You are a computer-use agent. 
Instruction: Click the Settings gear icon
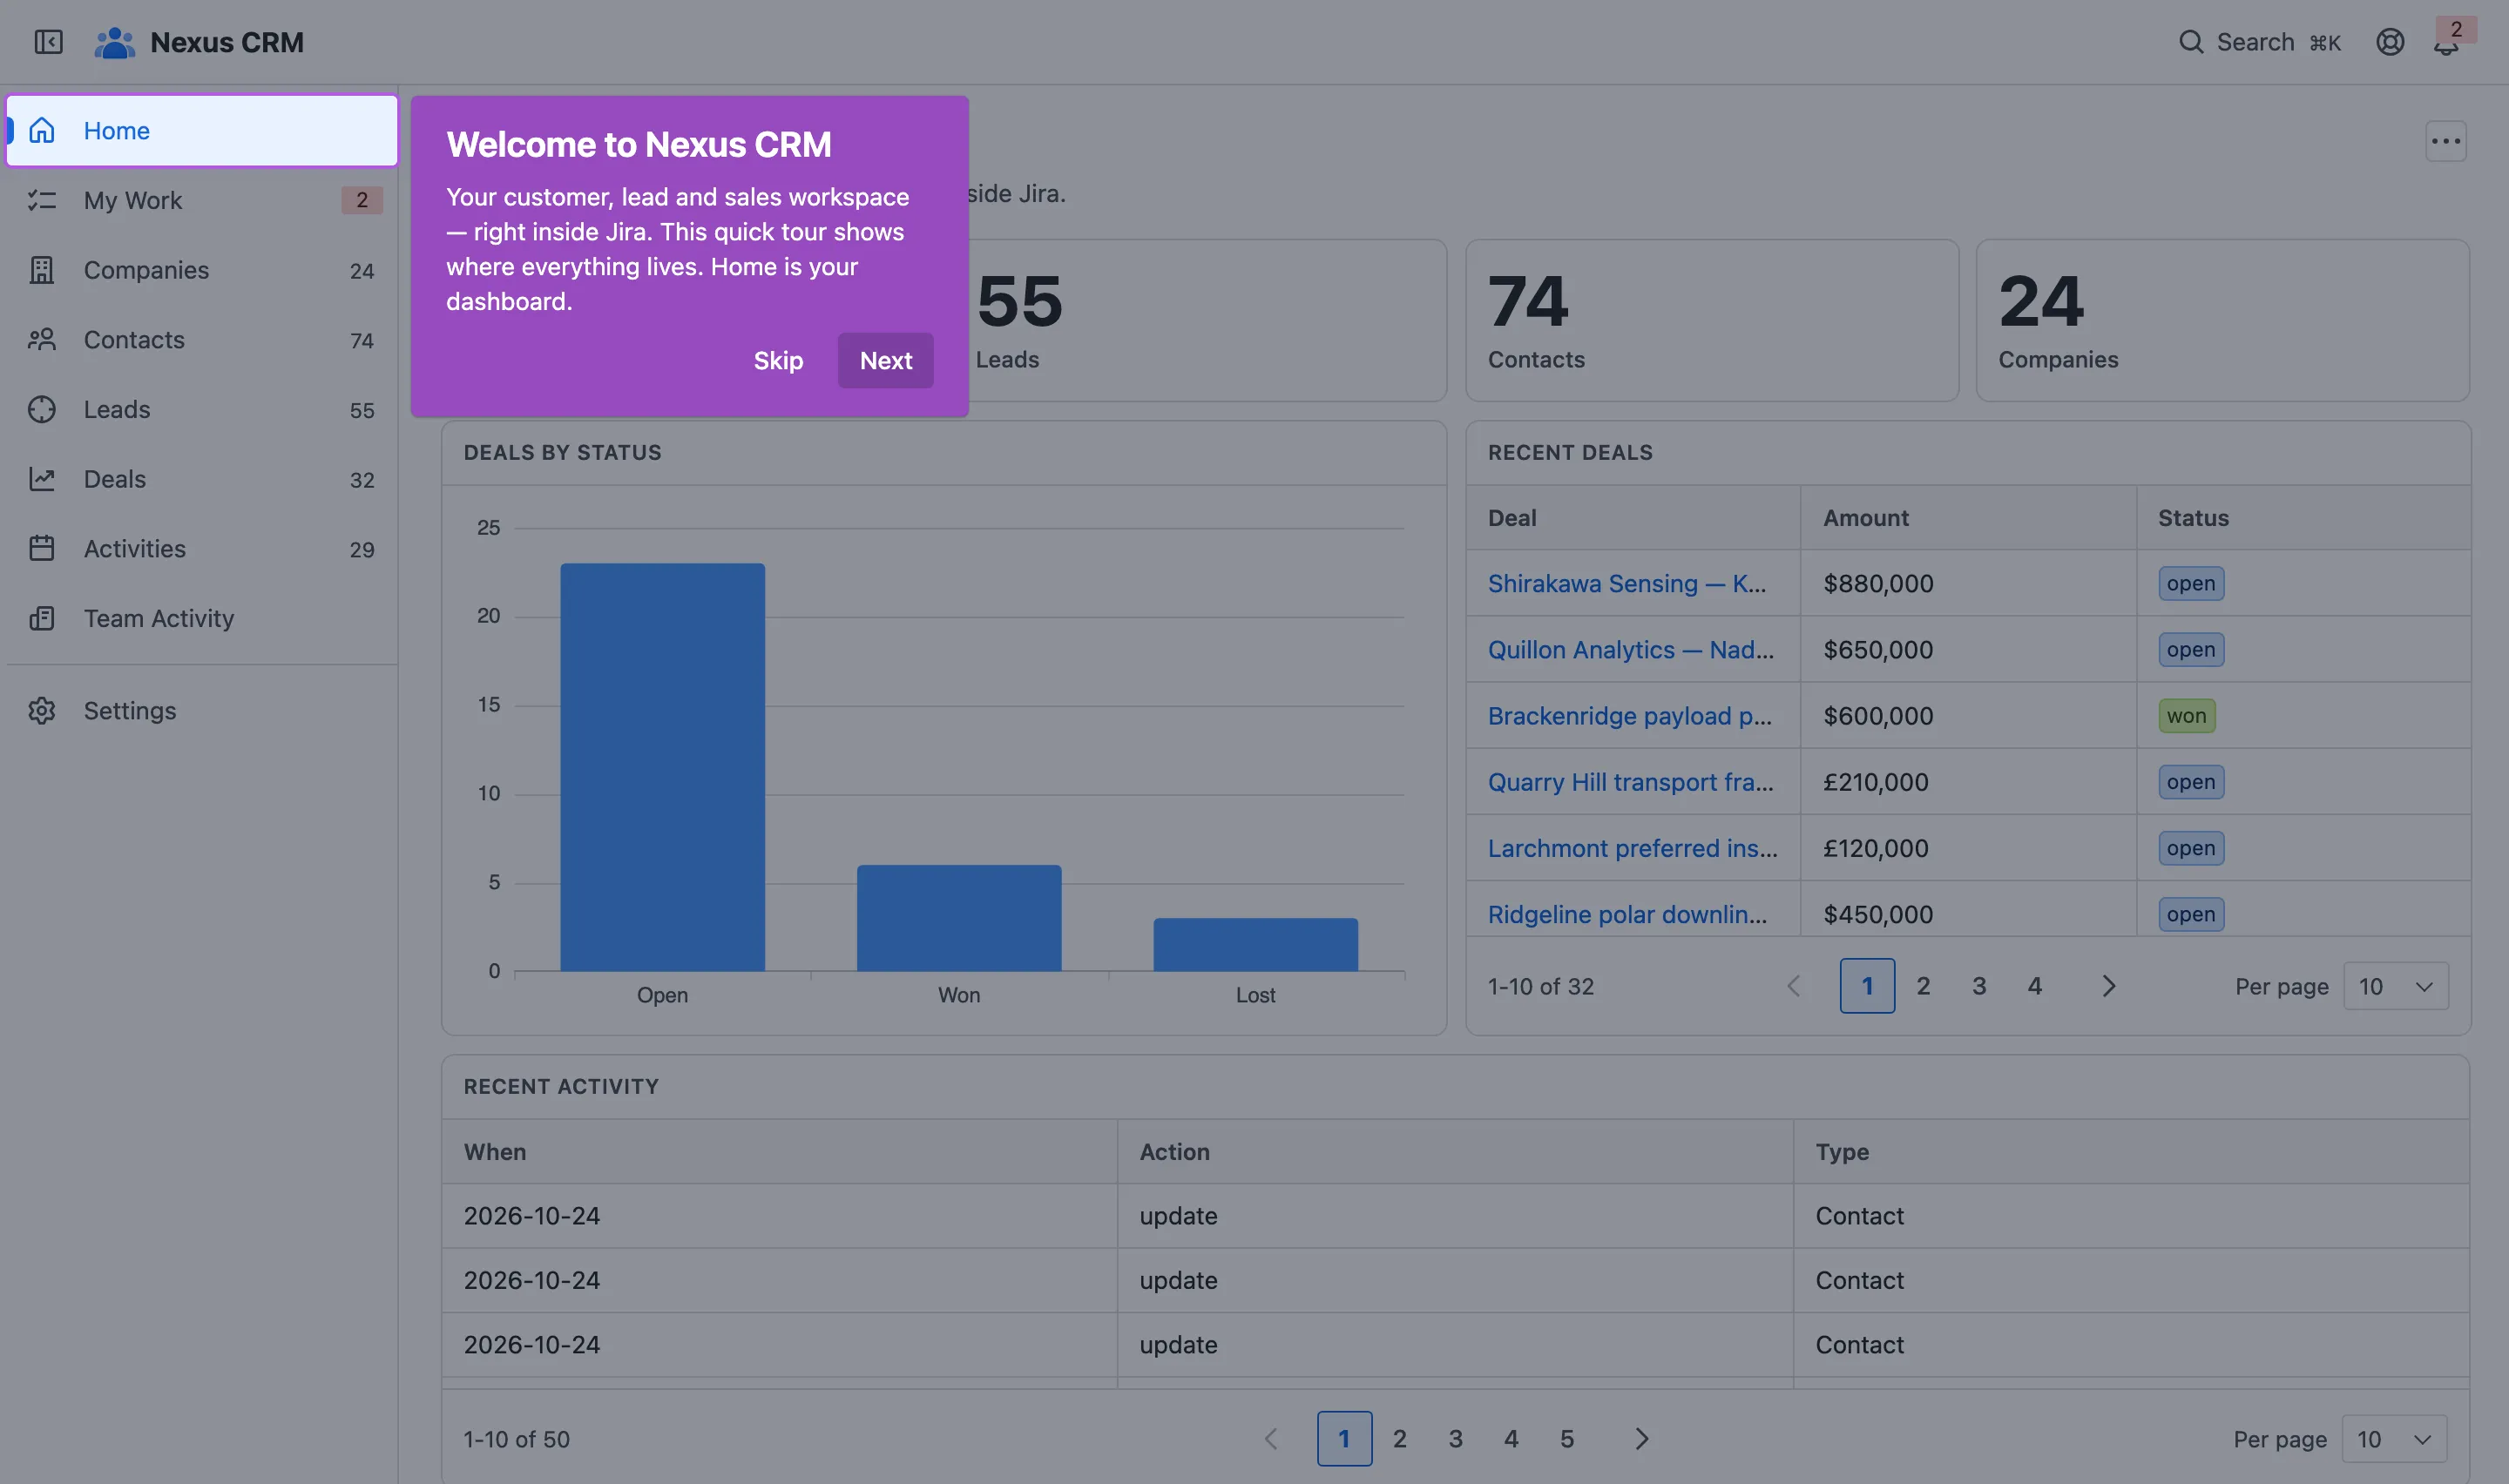[42, 711]
